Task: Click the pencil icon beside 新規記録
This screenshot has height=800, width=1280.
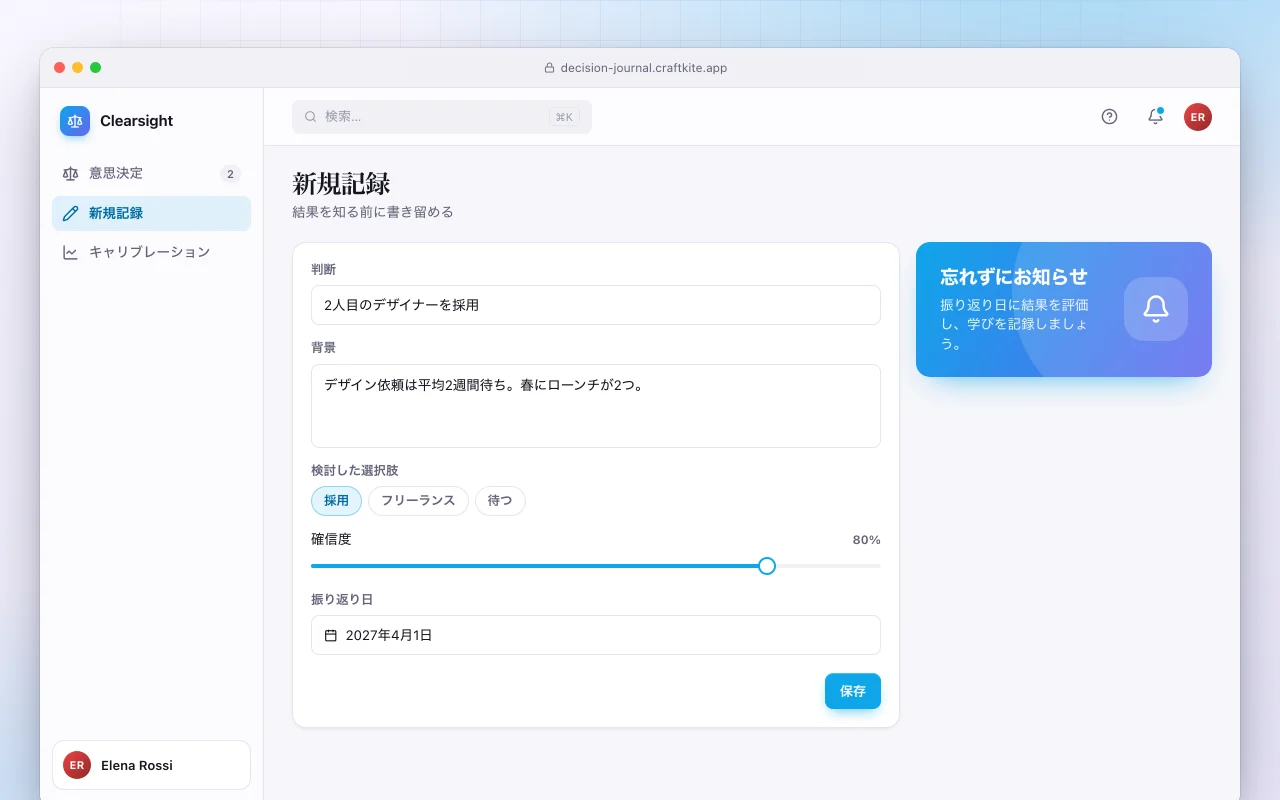Action: [70, 213]
